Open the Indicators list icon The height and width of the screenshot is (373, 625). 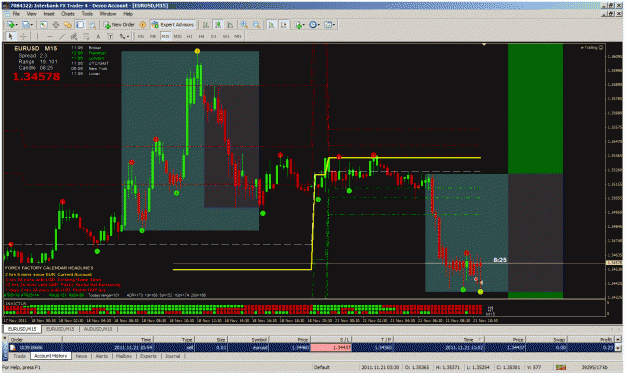coord(298,25)
